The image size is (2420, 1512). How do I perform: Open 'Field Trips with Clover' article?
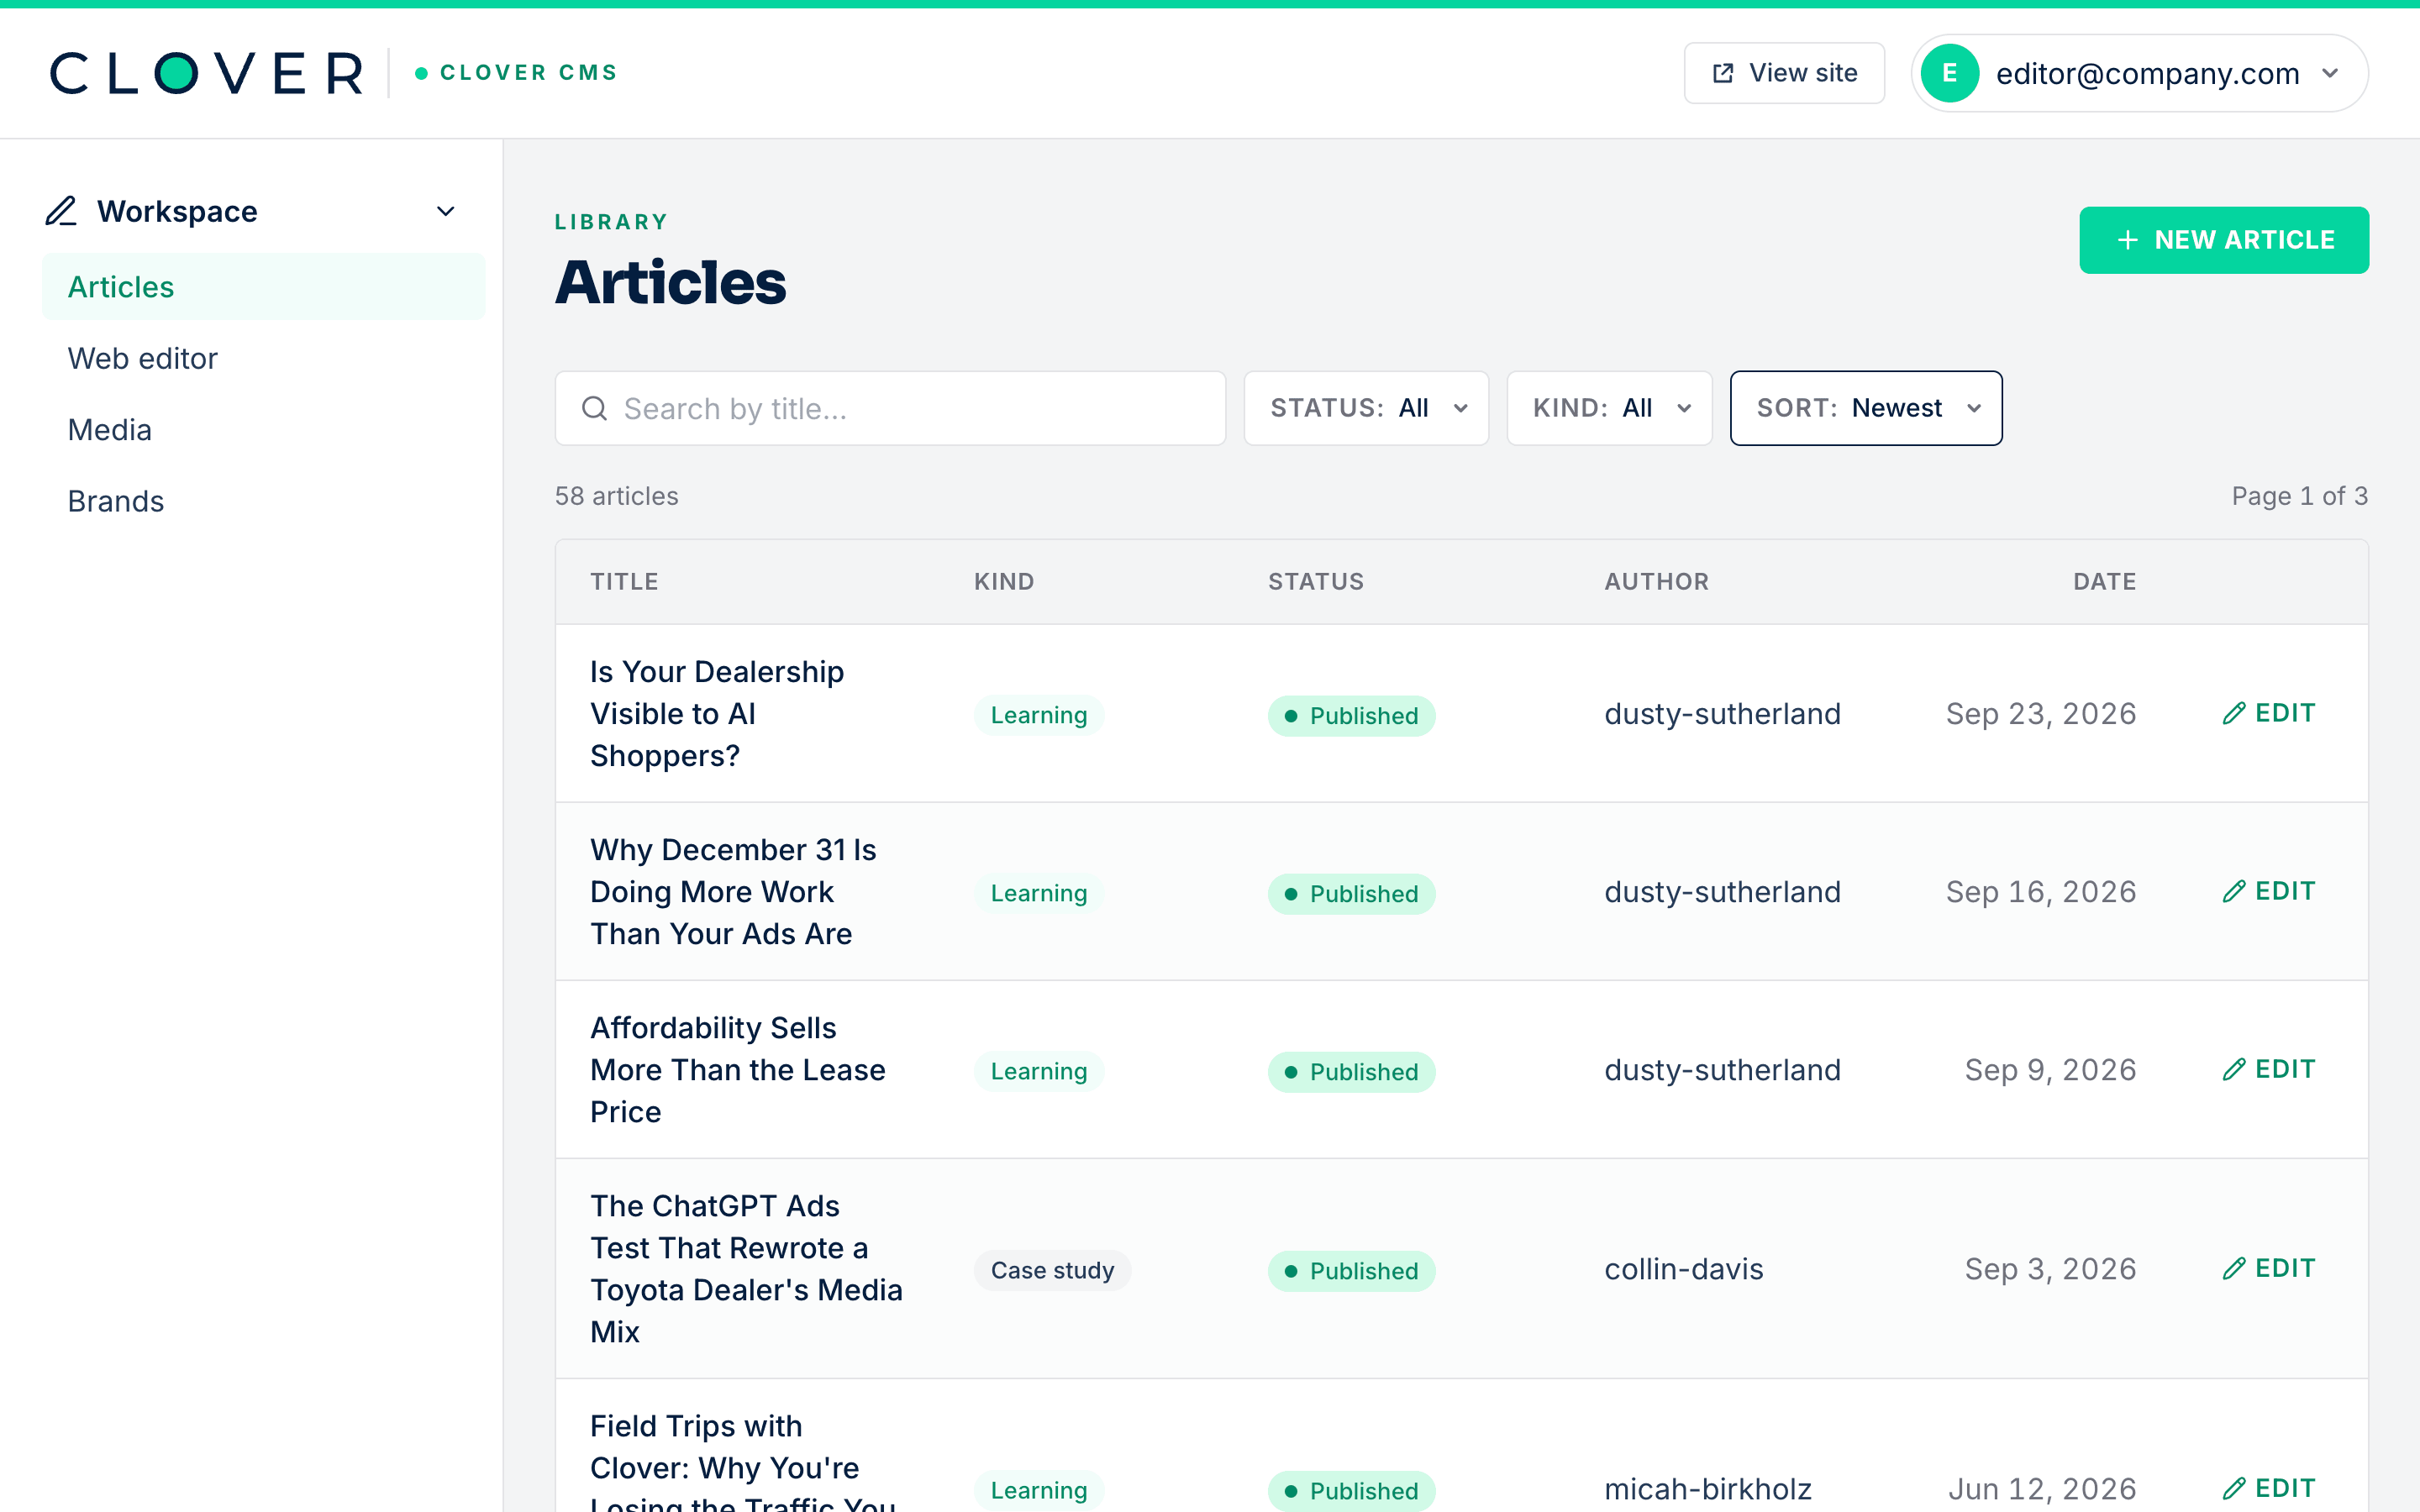click(743, 1460)
